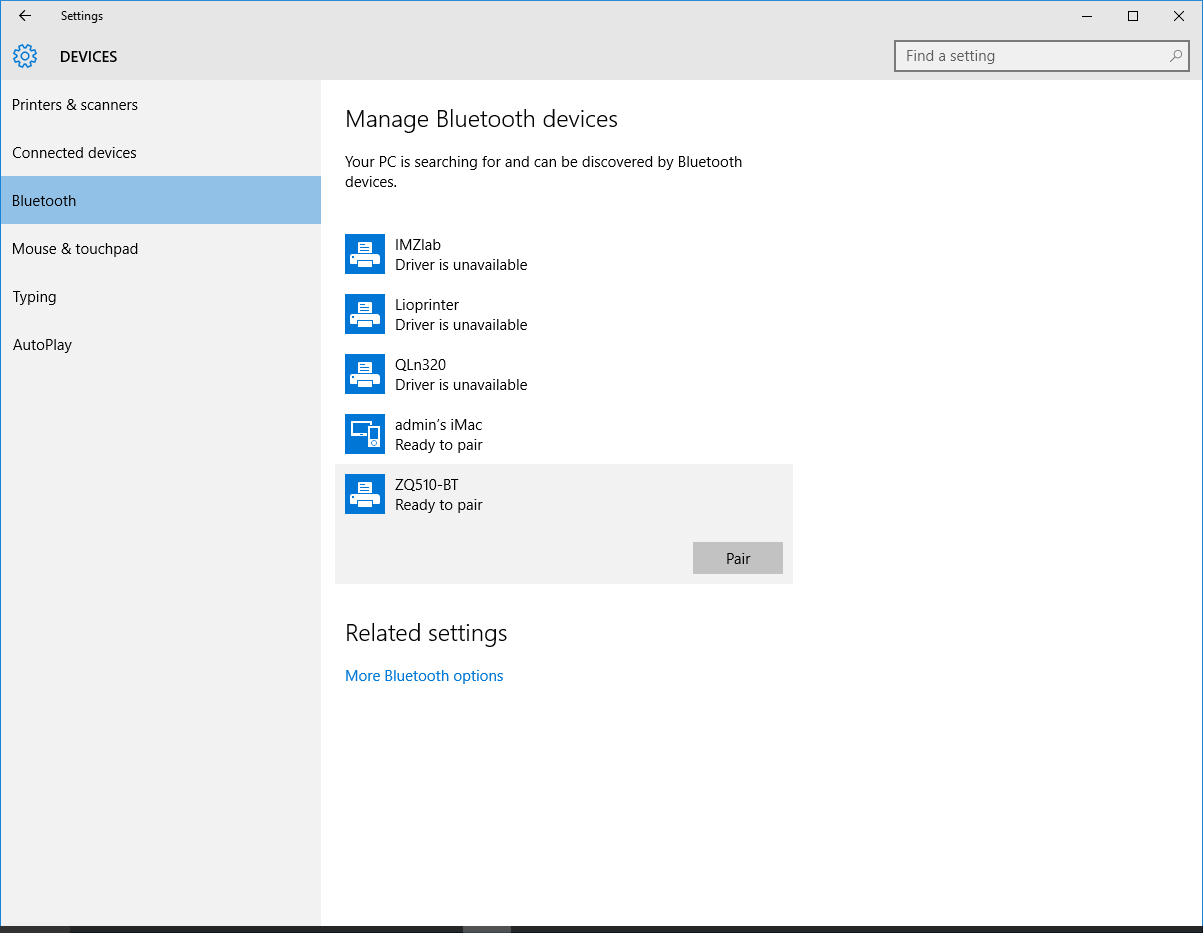The height and width of the screenshot is (933, 1203).
Task: Click the search magnifier icon
Action: 1176,56
